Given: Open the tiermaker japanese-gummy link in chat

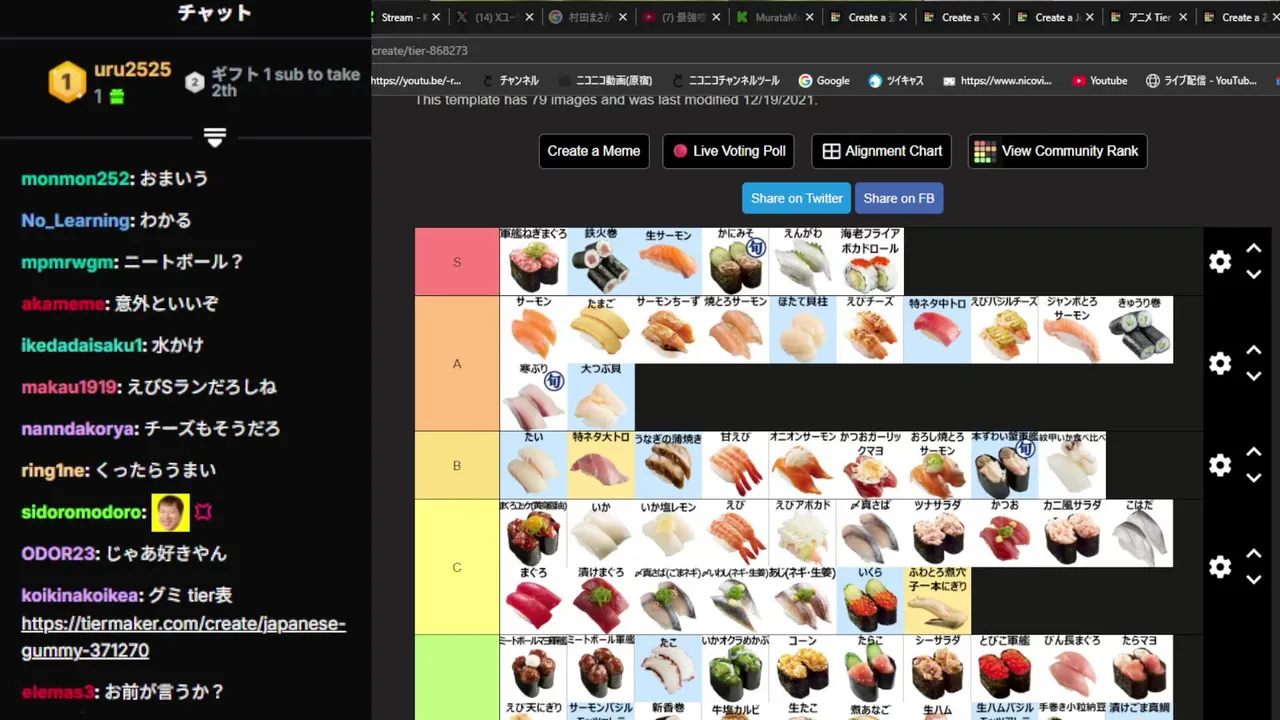Looking at the screenshot, I should [184, 637].
